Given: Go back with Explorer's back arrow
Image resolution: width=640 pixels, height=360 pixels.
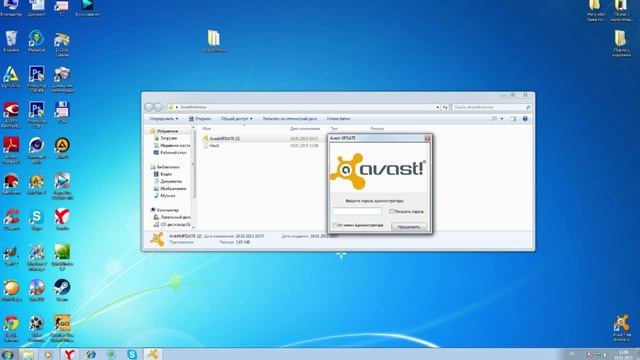Looking at the screenshot, I should pos(149,107).
